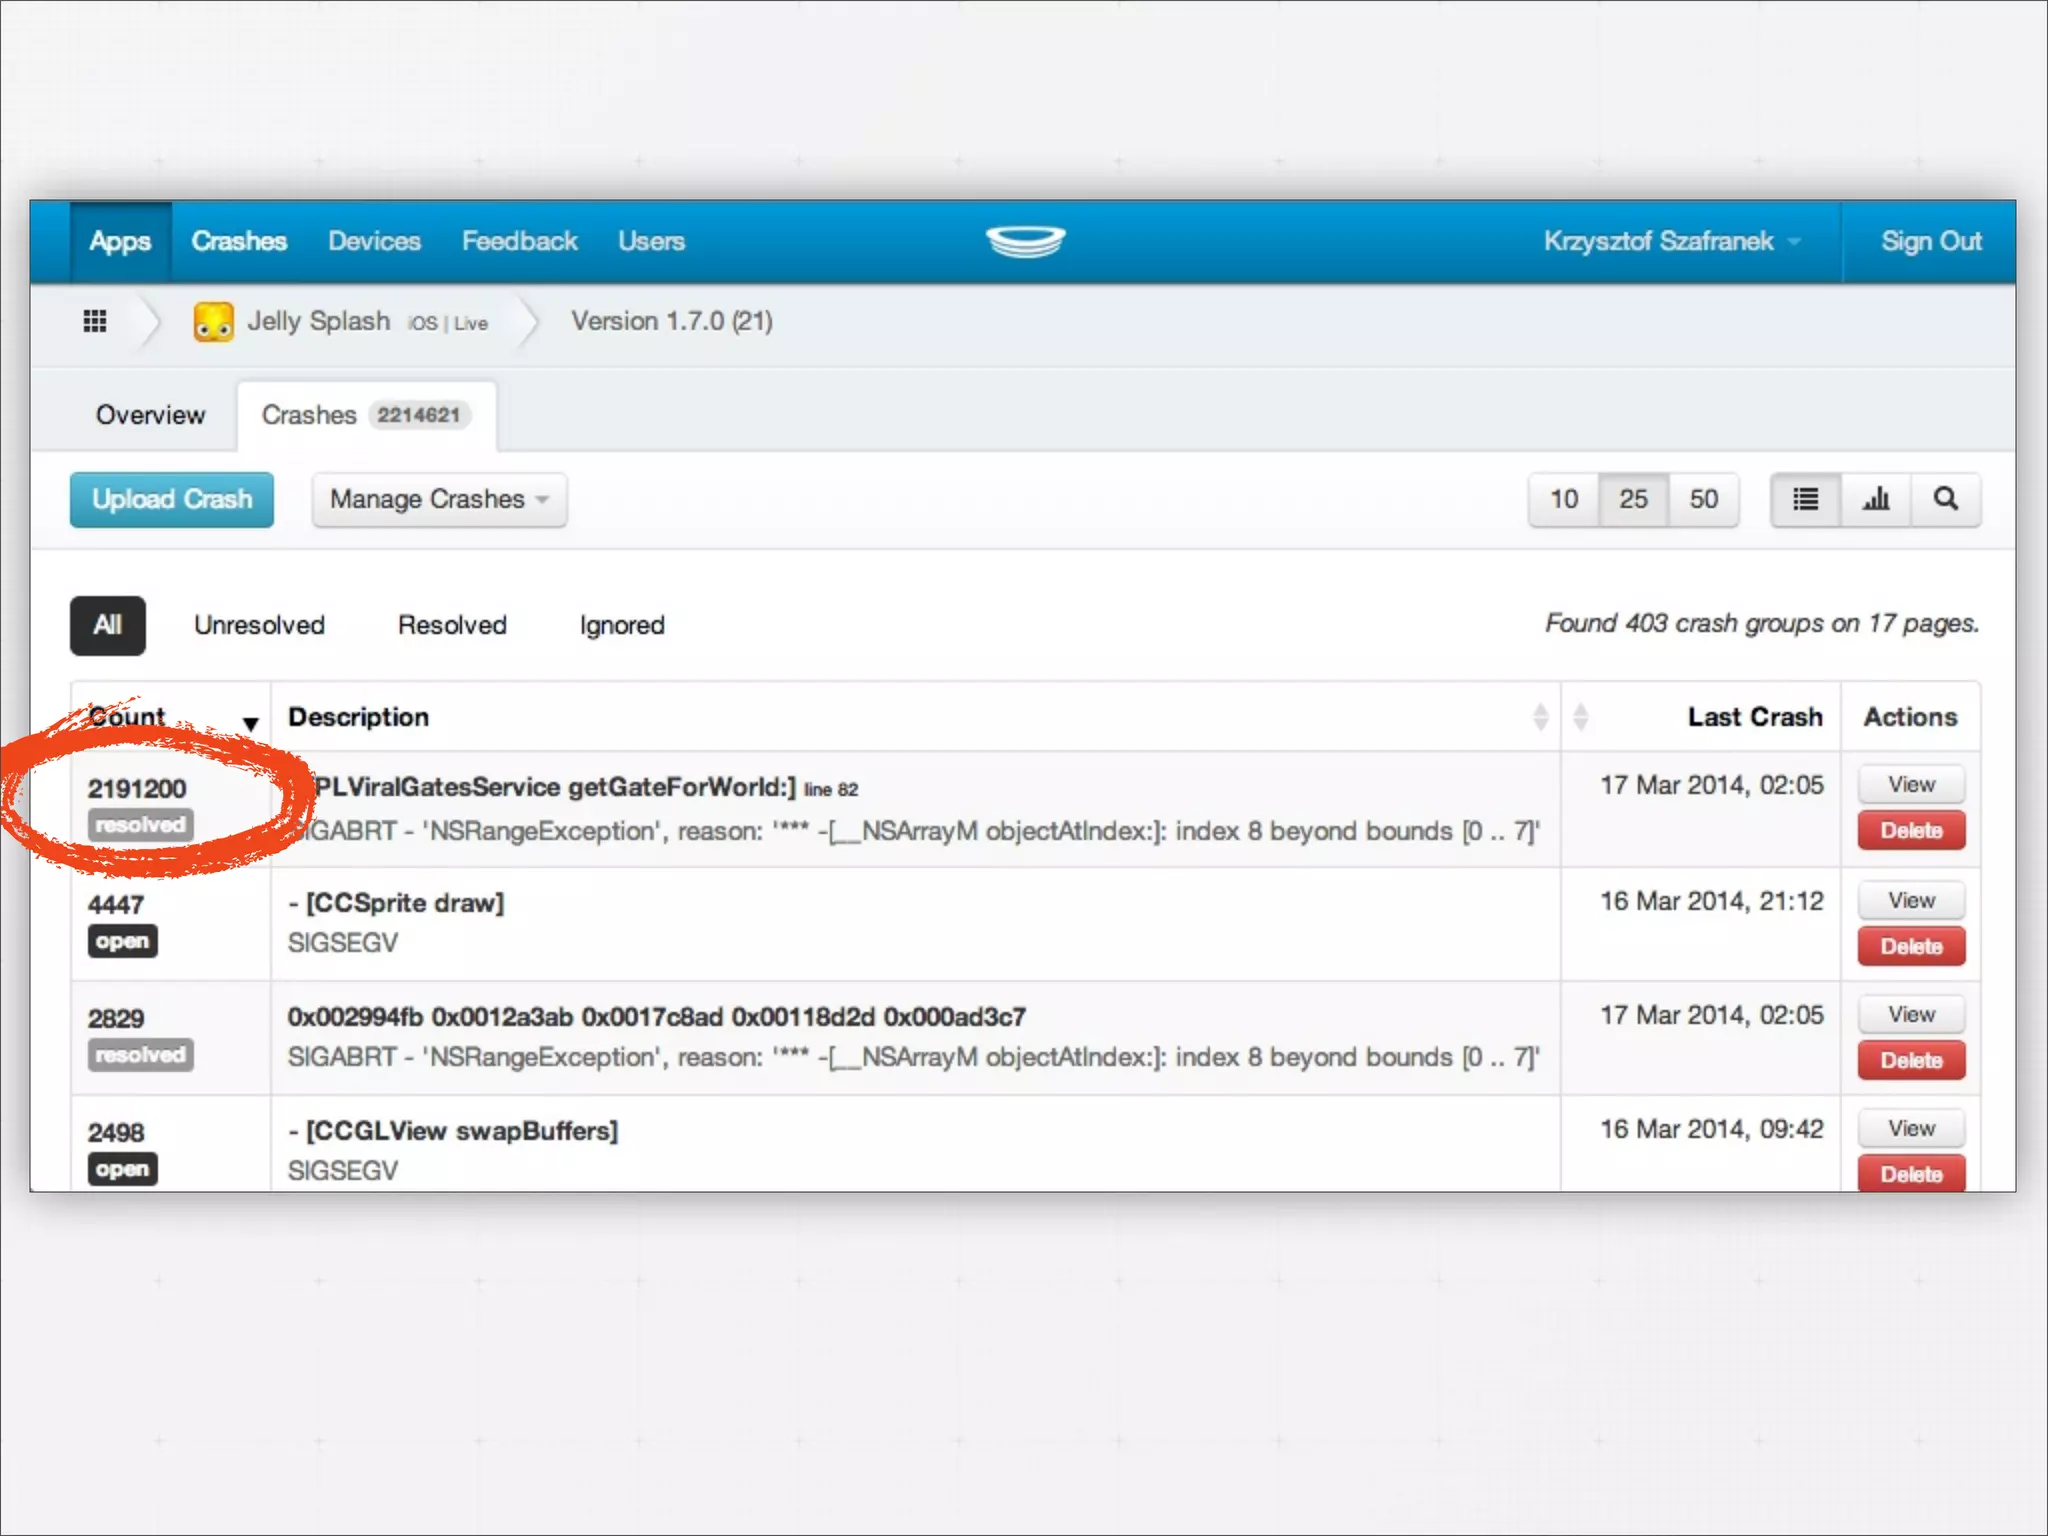Screen dimensions: 2048x1536
Task: Sort by Description column arrows
Action: click(1540, 717)
